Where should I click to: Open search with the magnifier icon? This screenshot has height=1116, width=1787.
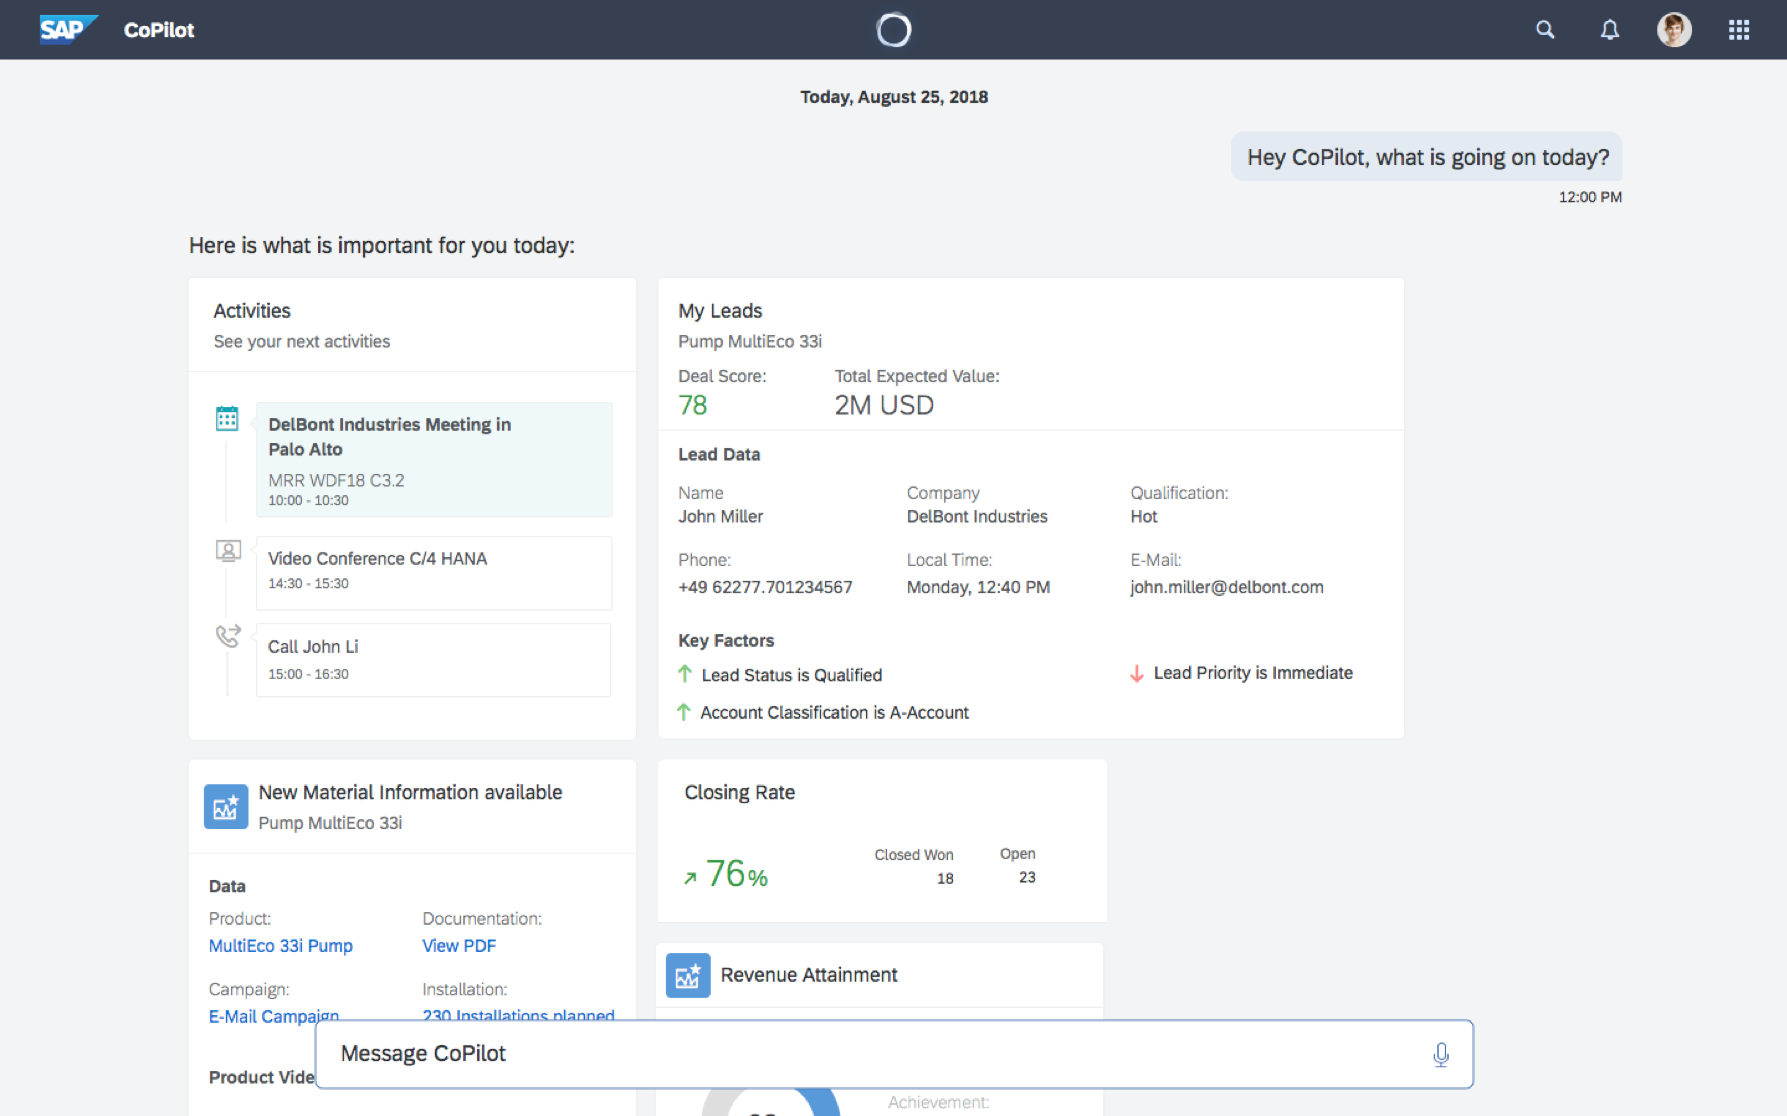click(x=1545, y=30)
